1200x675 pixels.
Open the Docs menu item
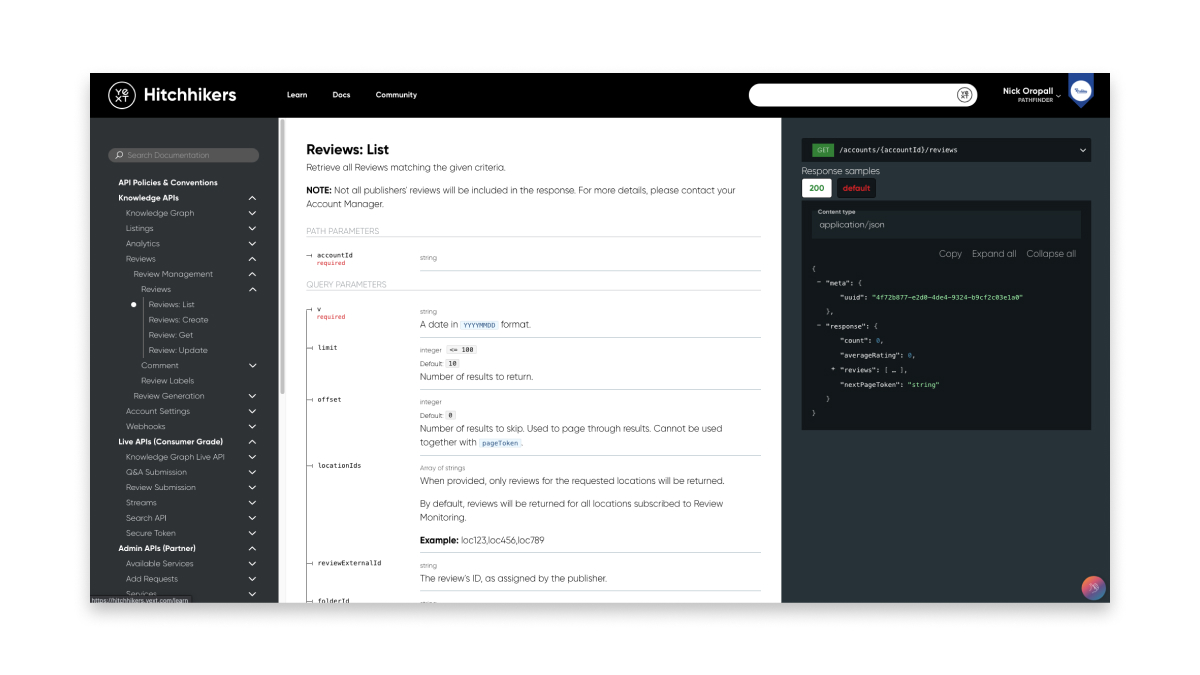341,94
